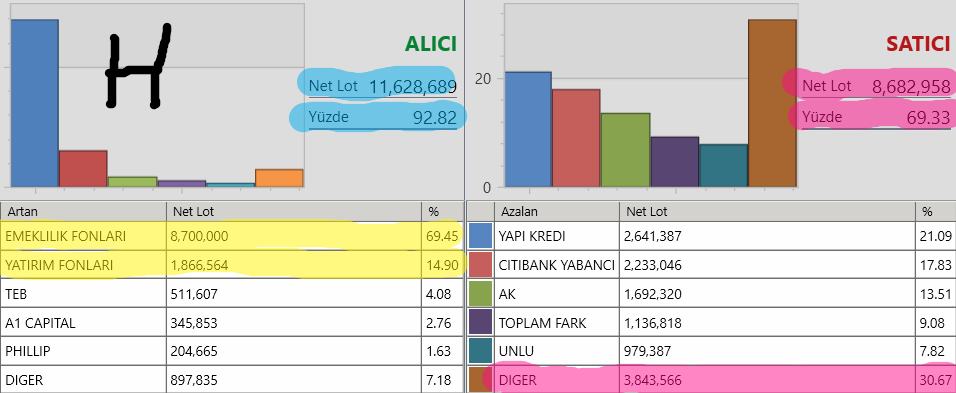Click the 979,387 net lot value

647,352
